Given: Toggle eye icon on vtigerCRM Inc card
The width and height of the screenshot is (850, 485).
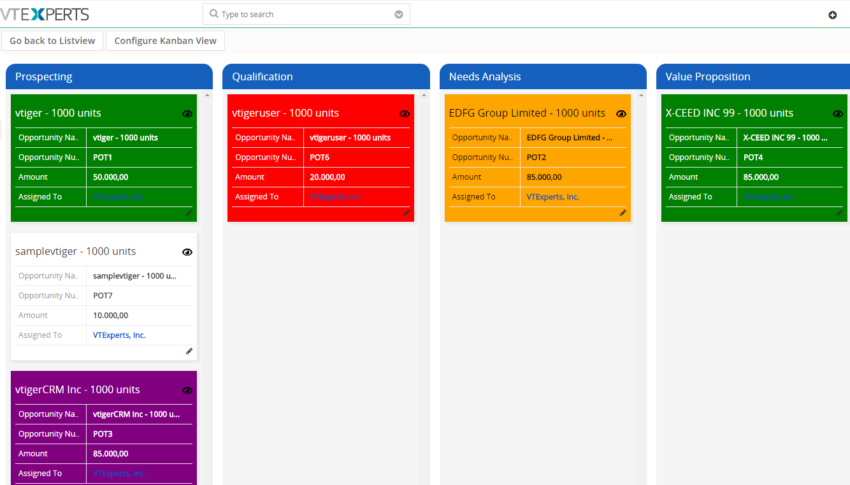Looking at the screenshot, I should point(187,390).
